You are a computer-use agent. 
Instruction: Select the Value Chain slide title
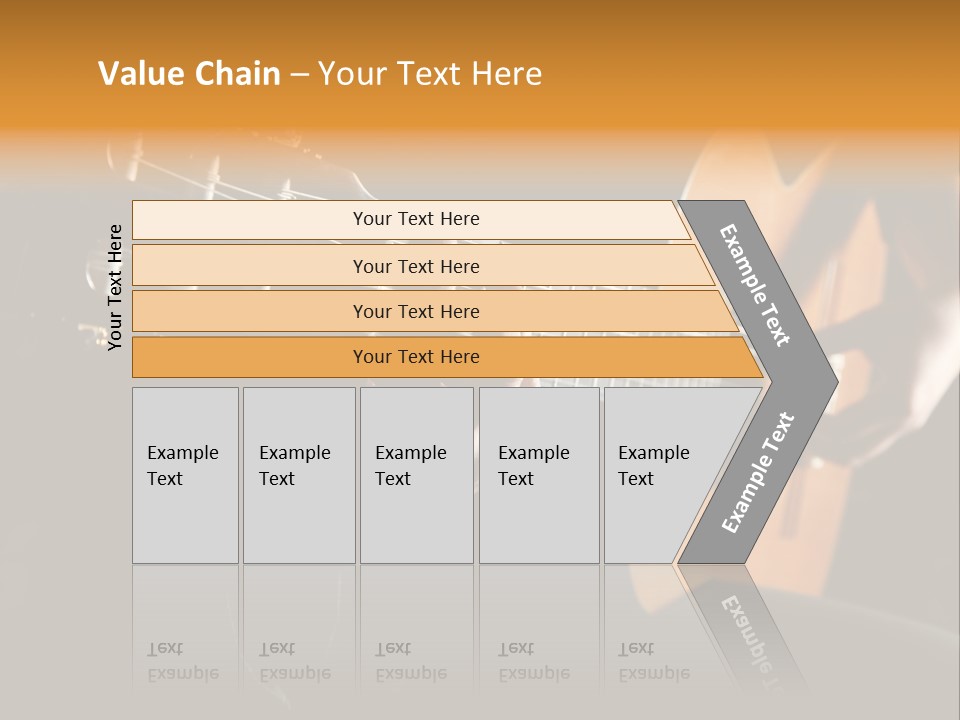coord(320,74)
